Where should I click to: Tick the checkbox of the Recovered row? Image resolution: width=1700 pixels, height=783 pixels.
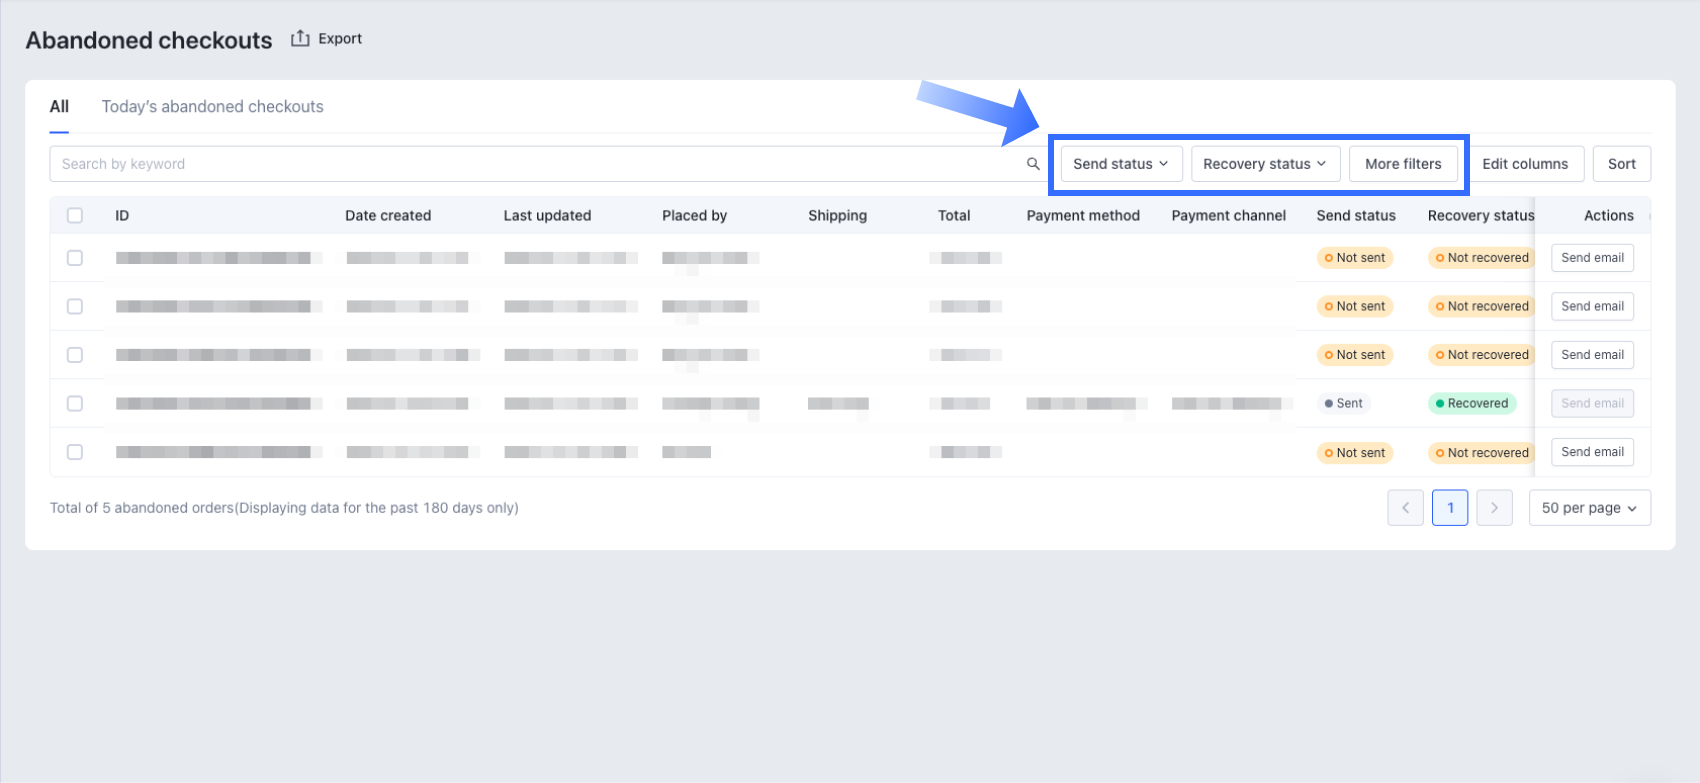pos(75,404)
